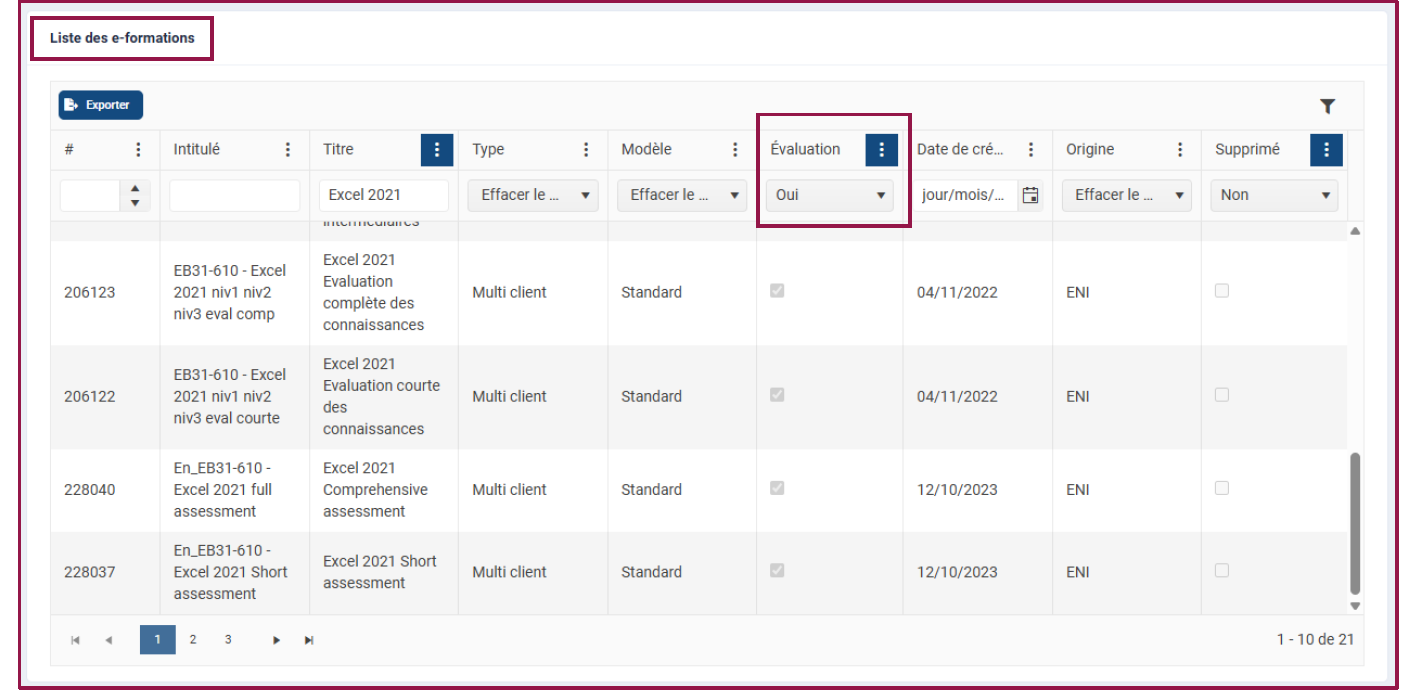Open the Origine column options menu

tap(1180, 150)
